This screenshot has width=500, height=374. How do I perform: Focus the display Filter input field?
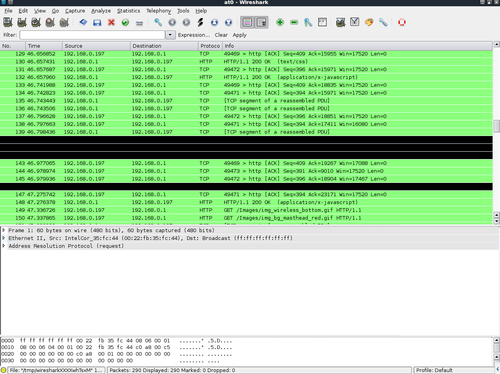click(92, 35)
